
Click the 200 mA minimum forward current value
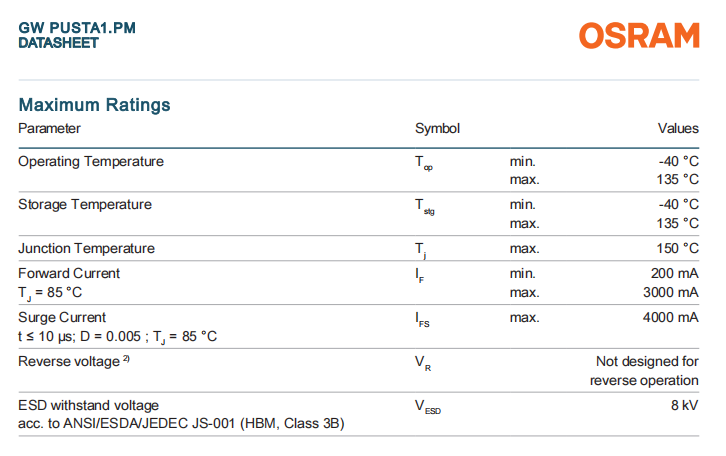pyautogui.click(x=674, y=273)
